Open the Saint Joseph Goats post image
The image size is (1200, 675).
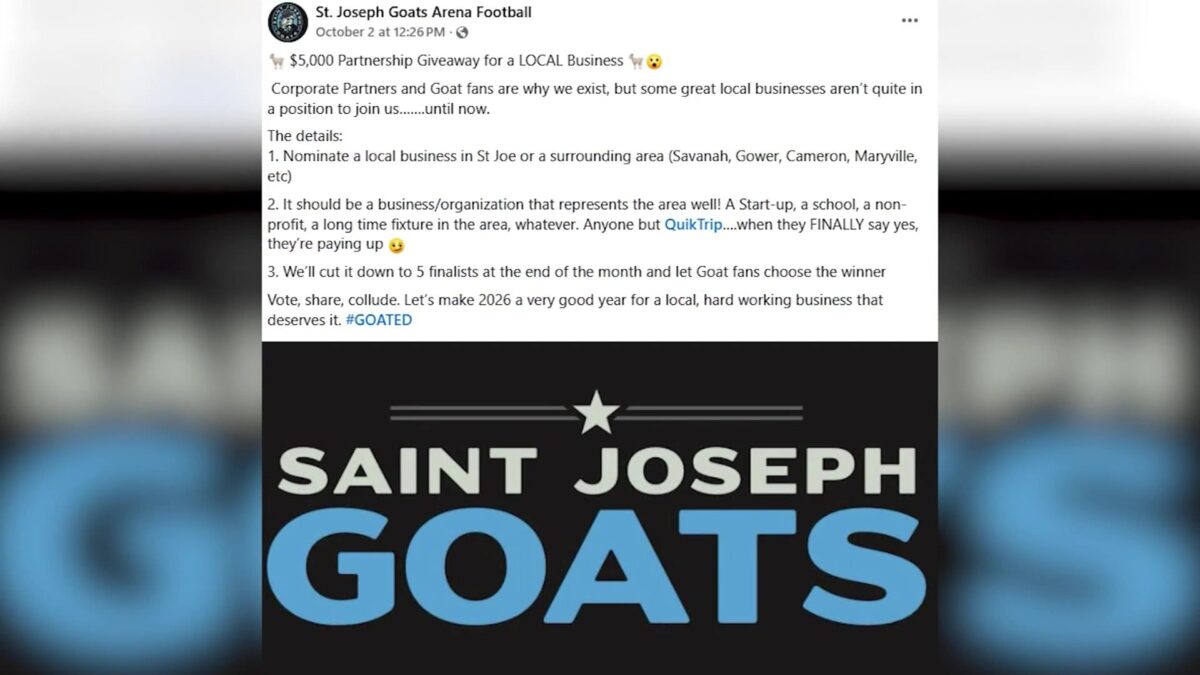coord(599,508)
